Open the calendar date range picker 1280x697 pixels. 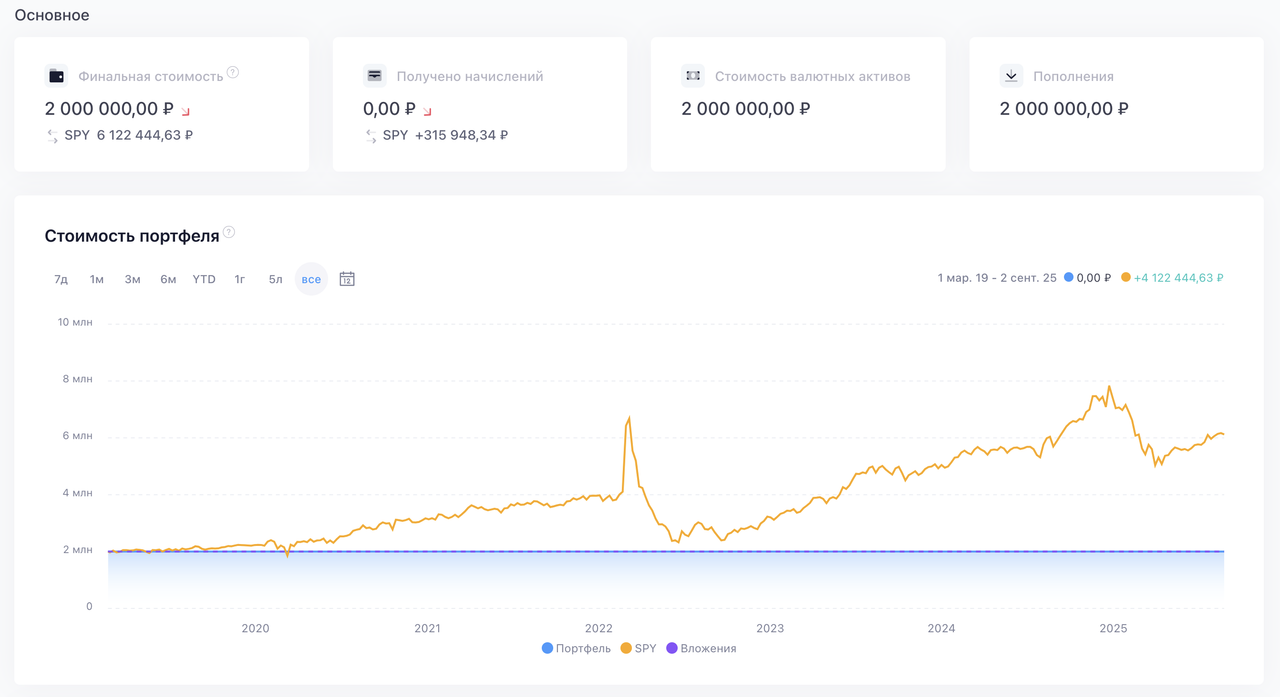[347, 279]
